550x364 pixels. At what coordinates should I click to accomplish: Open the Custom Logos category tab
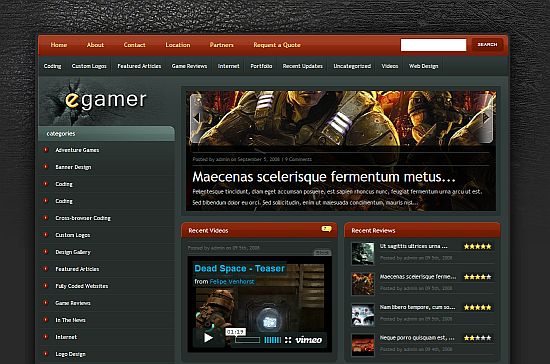(89, 66)
